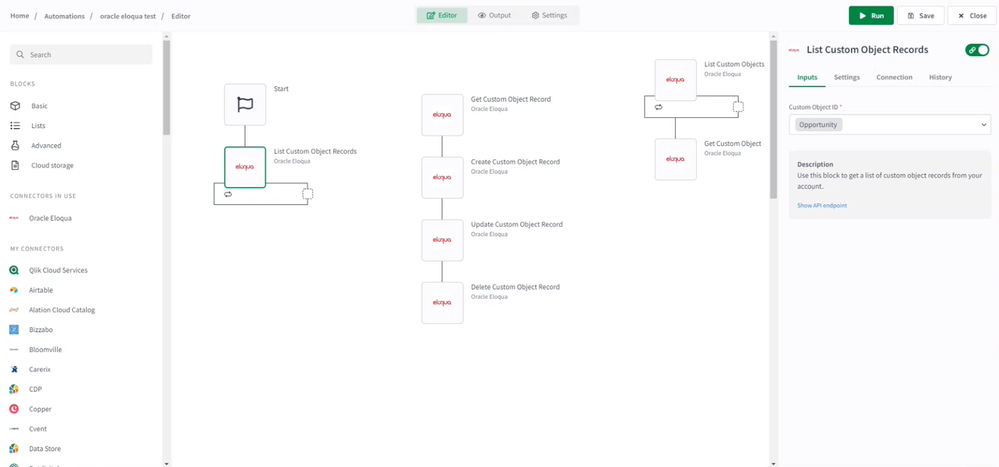
Task: Click the Show API endpoint link
Action: pos(822,205)
